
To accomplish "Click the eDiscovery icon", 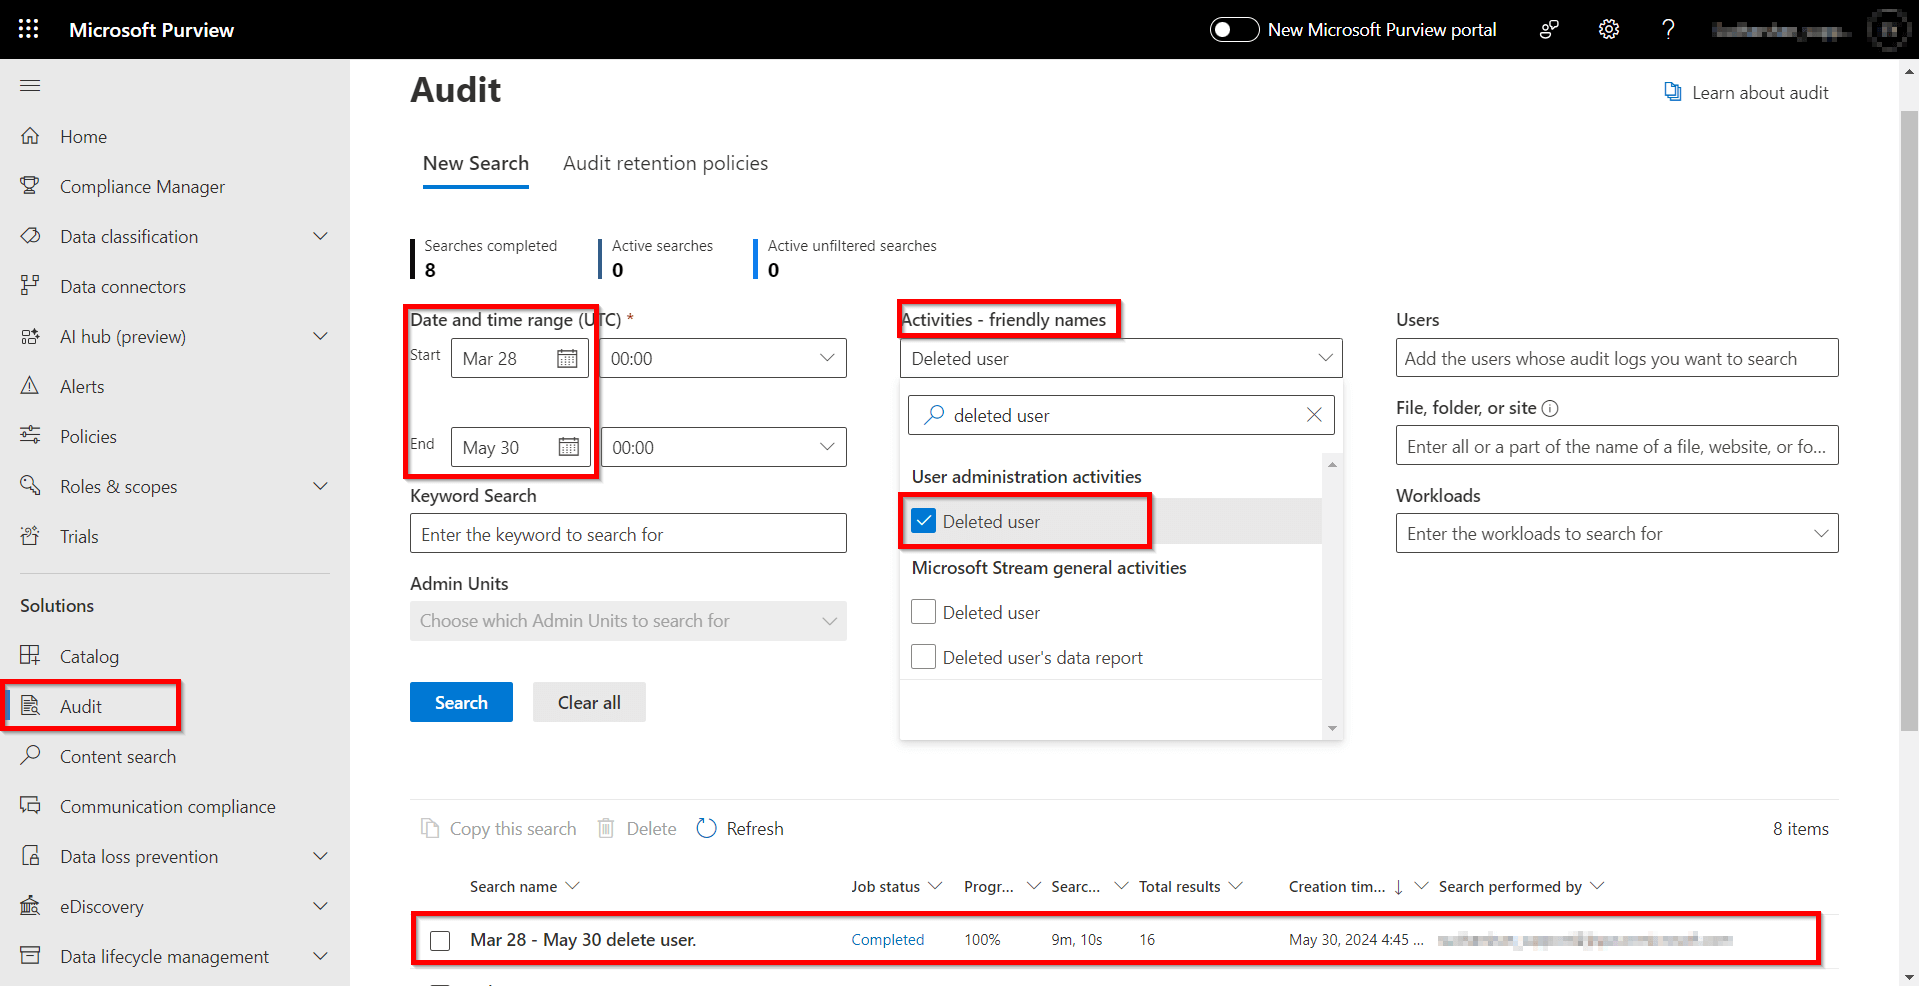I will (x=30, y=906).
